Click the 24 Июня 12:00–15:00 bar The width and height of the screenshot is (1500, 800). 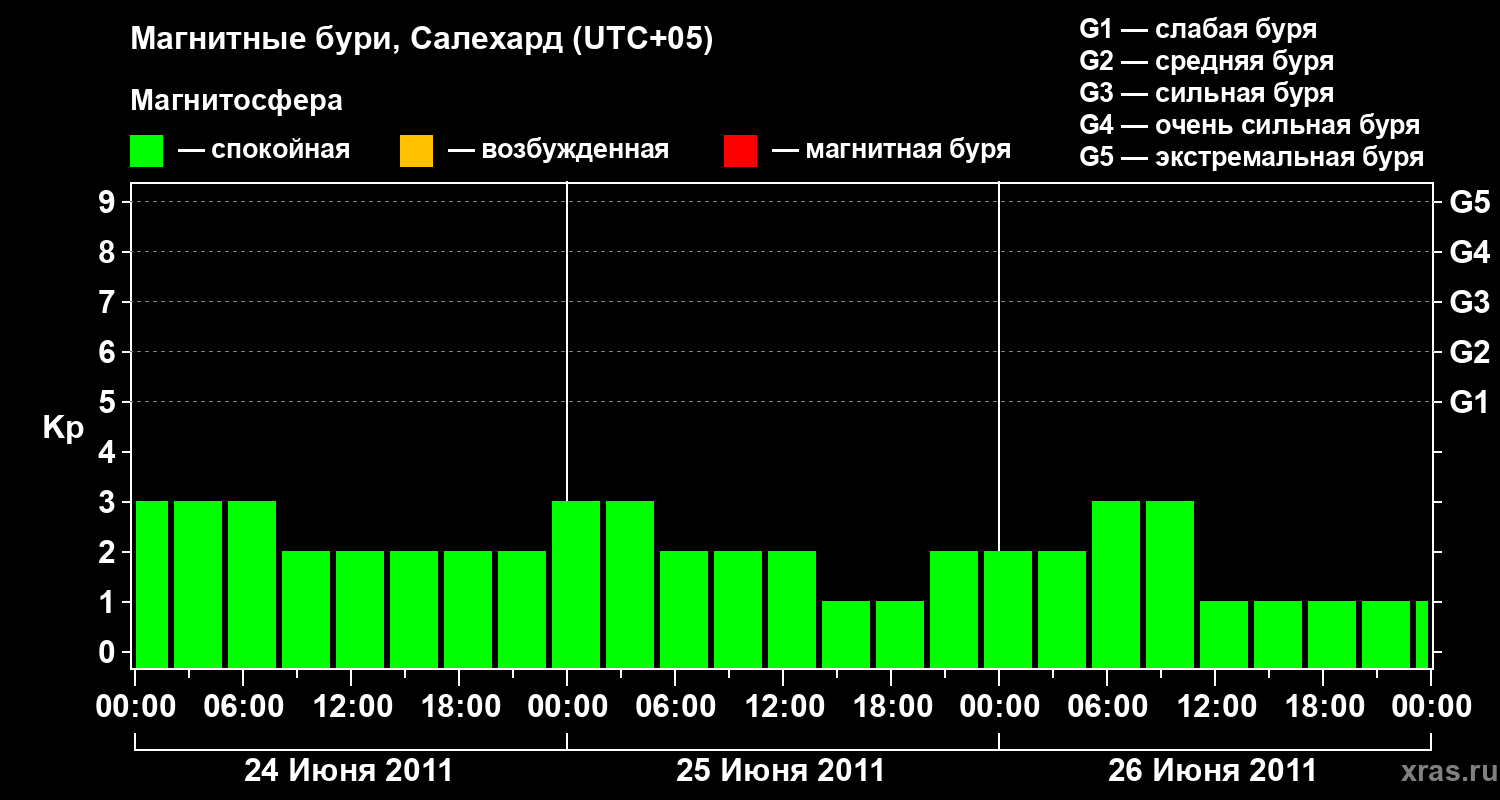(360, 609)
